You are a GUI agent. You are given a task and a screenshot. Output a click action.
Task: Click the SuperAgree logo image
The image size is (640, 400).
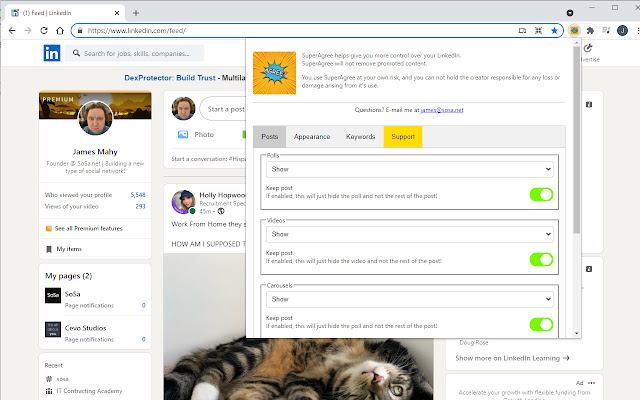[274, 73]
